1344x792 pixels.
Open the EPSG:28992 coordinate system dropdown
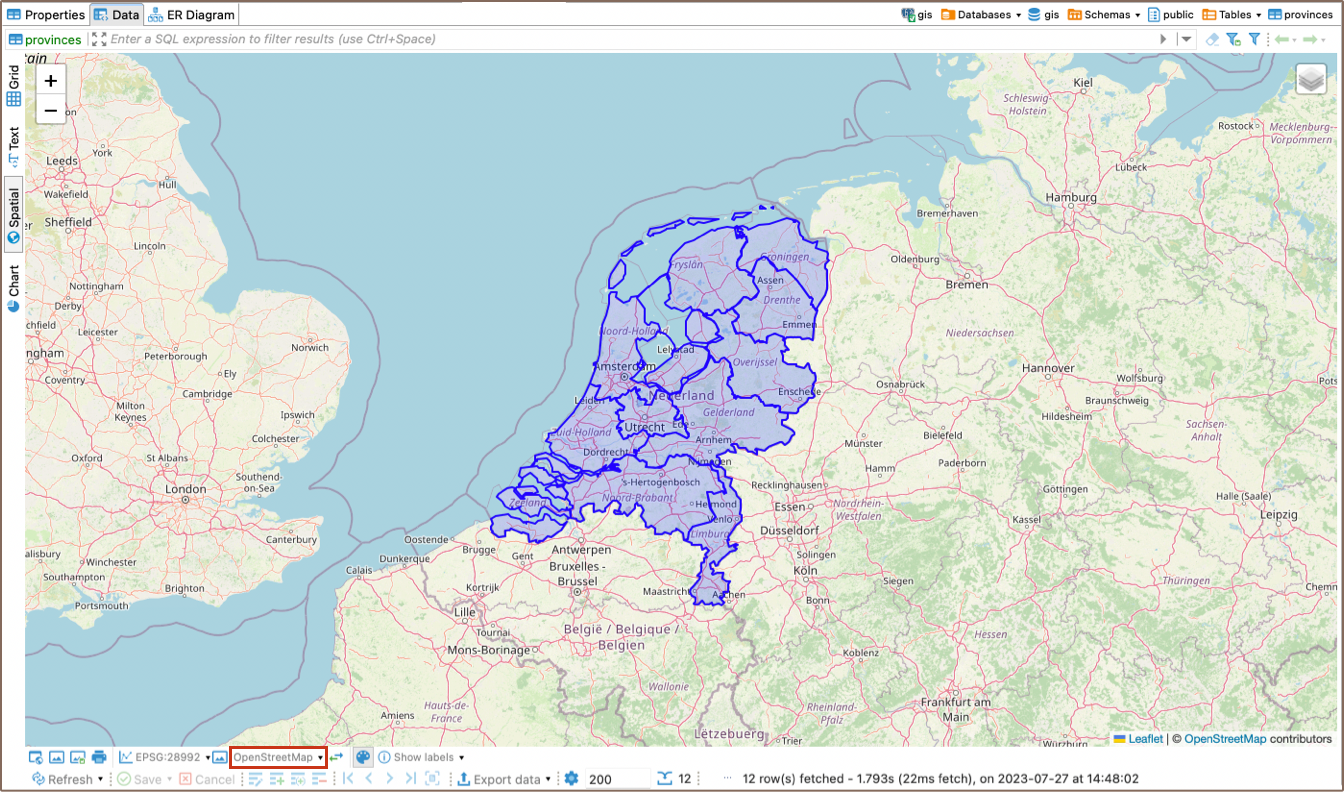tap(166, 758)
